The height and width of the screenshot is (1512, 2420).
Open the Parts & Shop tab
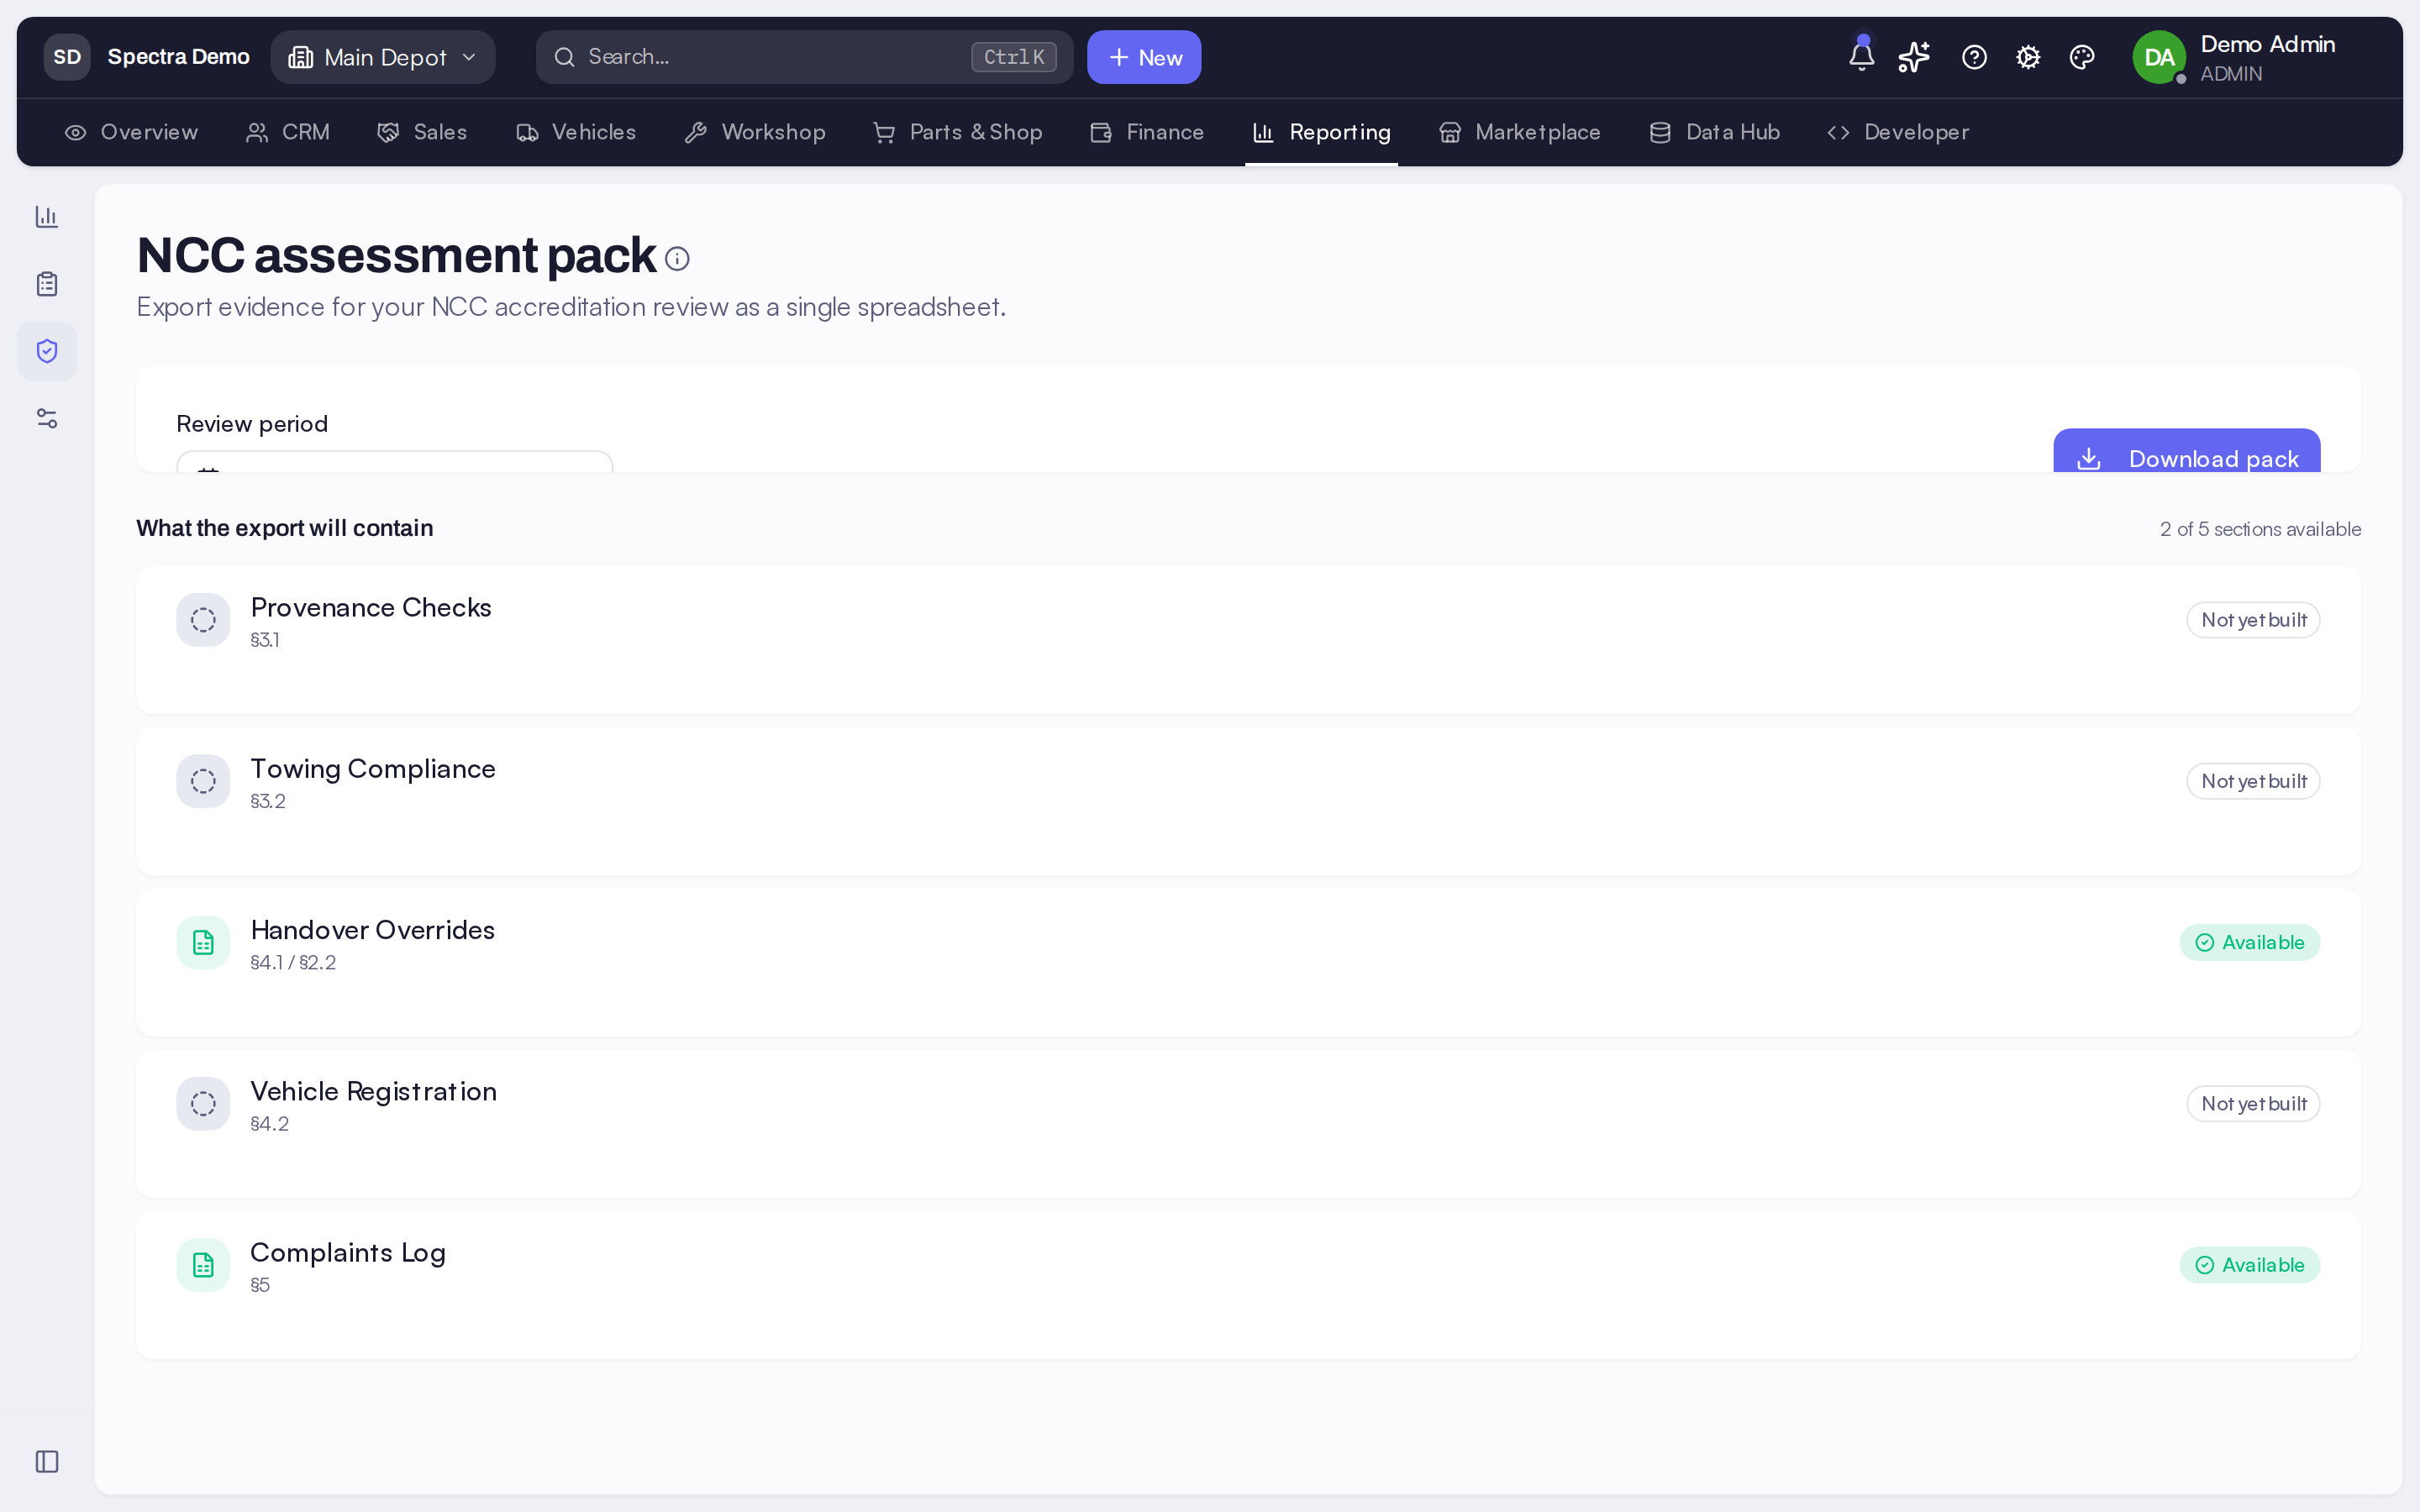(958, 132)
